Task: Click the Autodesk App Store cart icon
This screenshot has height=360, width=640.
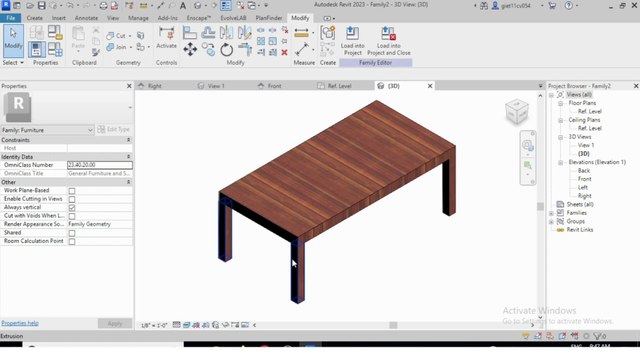Action: pos(552,6)
